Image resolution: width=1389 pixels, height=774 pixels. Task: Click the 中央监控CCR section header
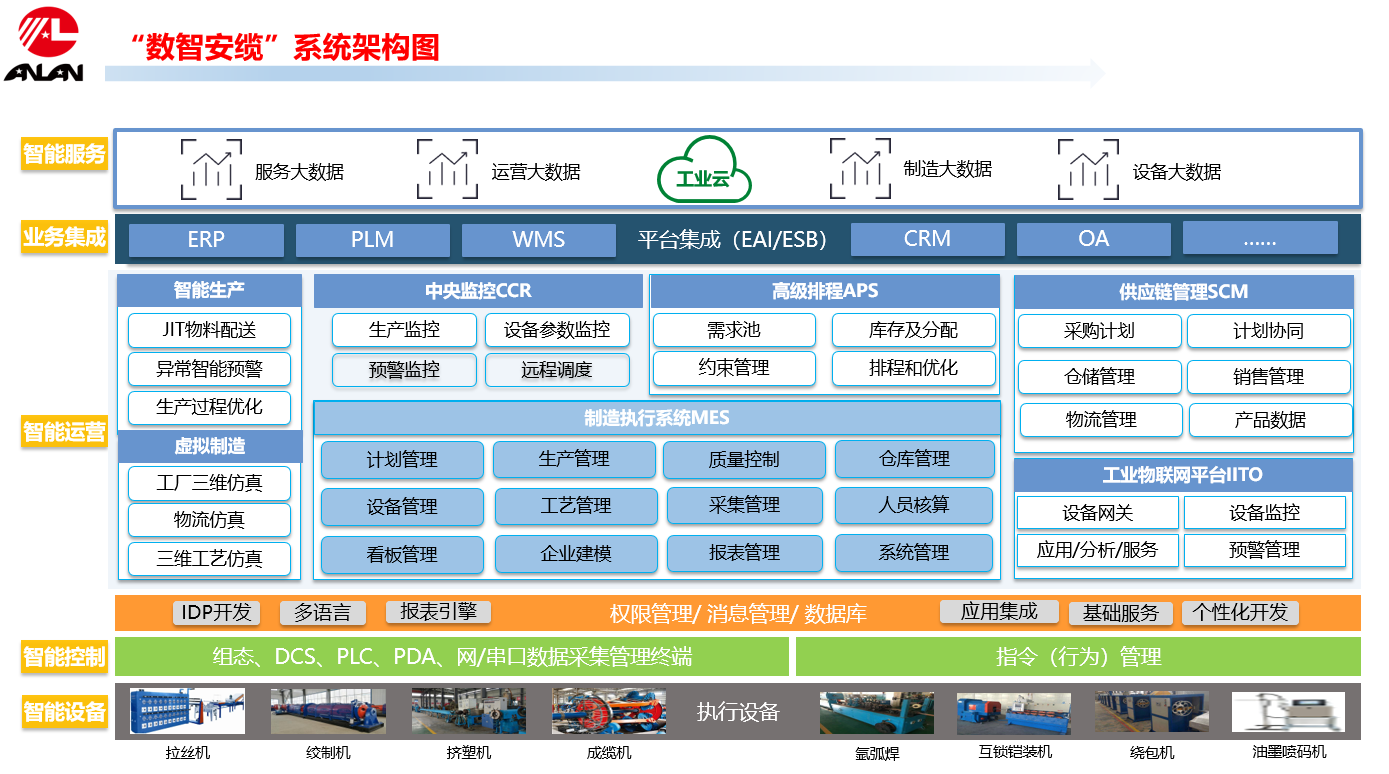478,291
